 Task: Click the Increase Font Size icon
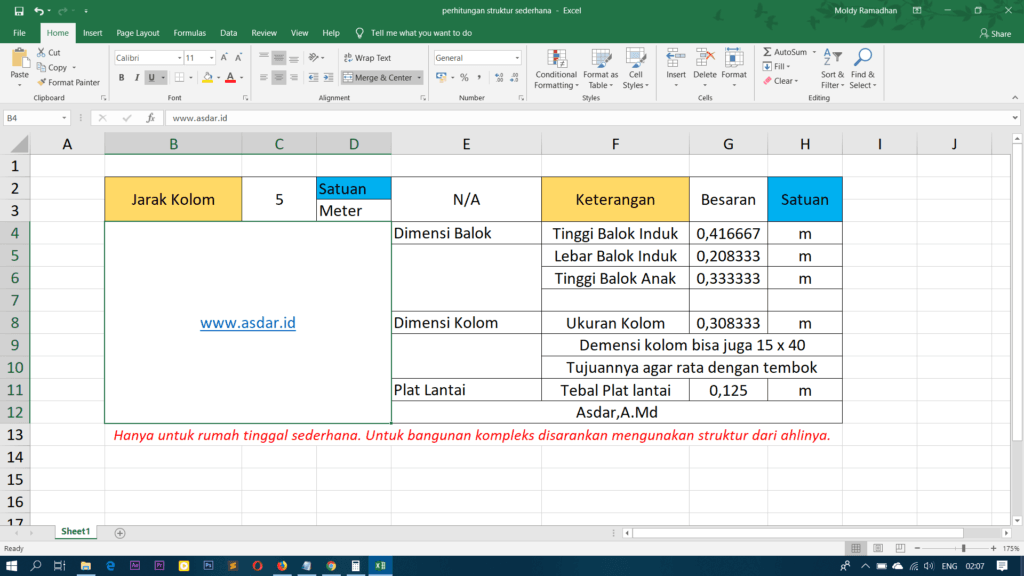(224, 58)
